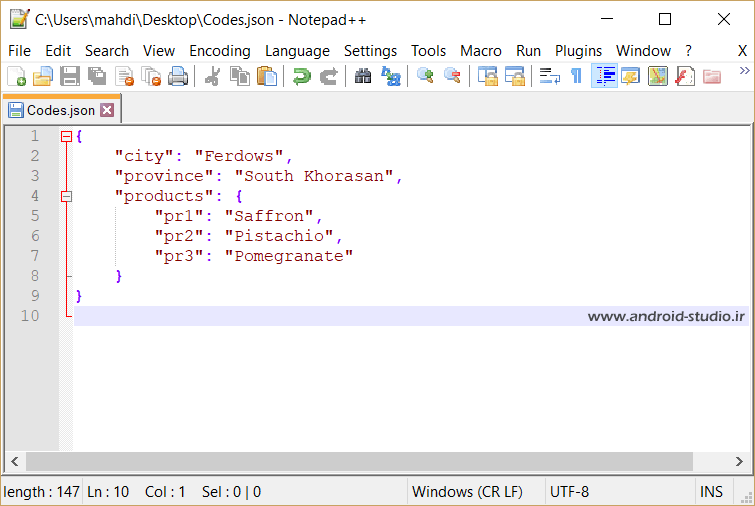This screenshot has height=506, width=755.
Task: Open a file with the folder icon
Action: pyautogui.click(x=42, y=76)
